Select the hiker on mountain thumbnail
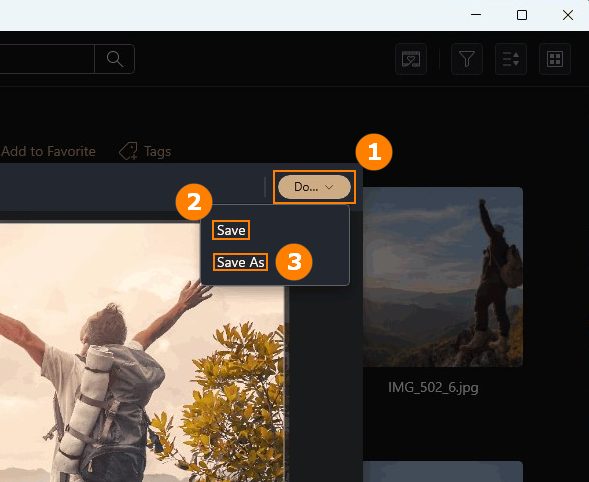 click(443, 277)
